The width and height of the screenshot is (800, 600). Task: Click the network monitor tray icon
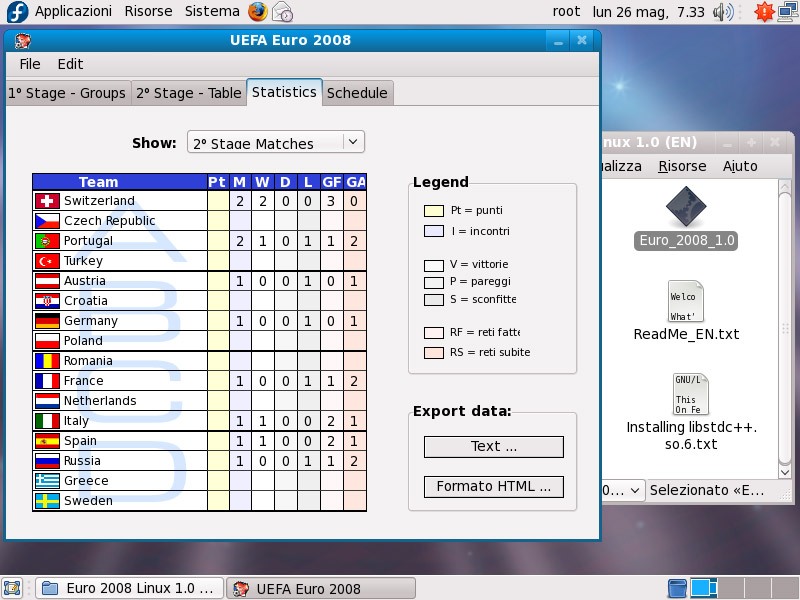point(788,12)
